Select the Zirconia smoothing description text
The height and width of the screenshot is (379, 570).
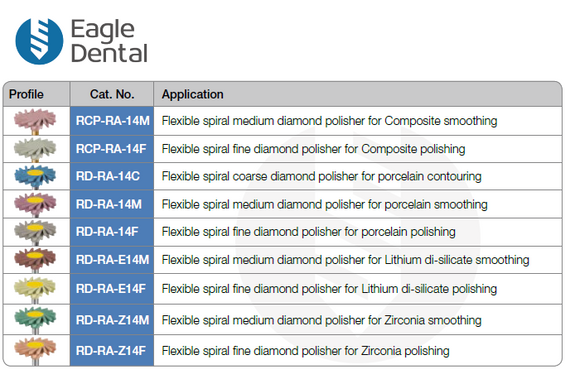321,320
